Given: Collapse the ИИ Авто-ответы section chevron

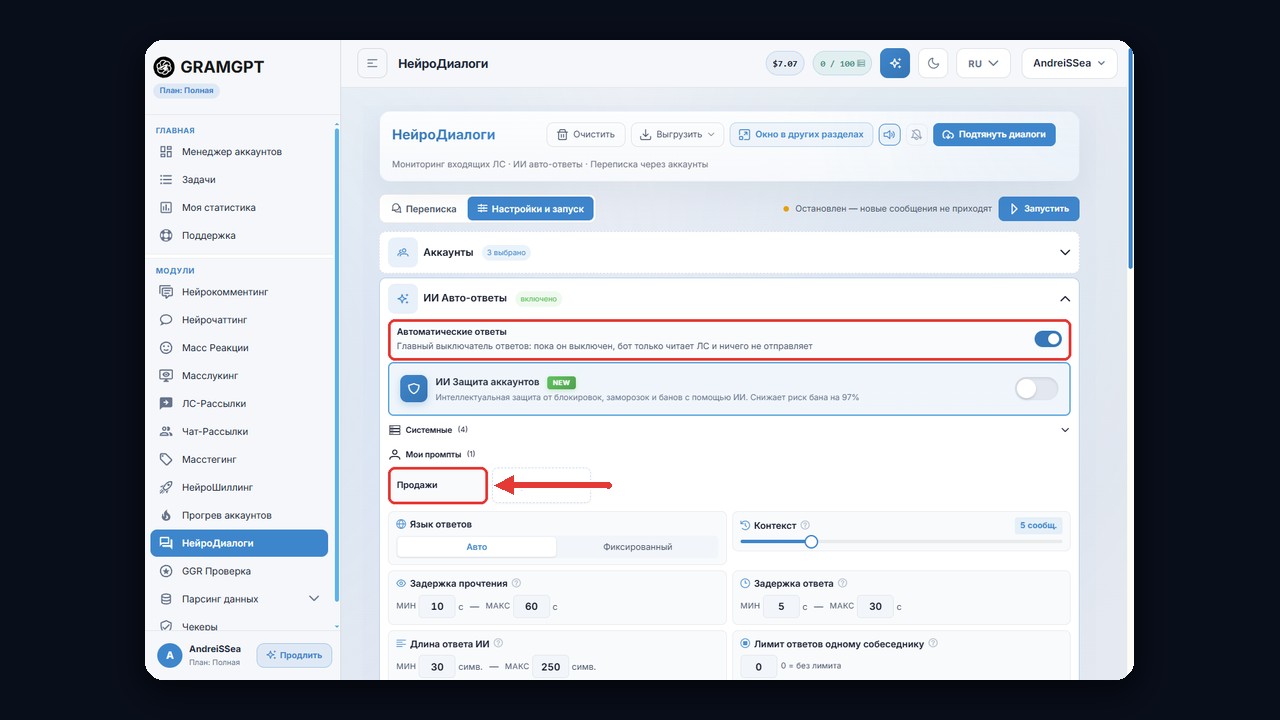Looking at the screenshot, I should coord(1065,298).
